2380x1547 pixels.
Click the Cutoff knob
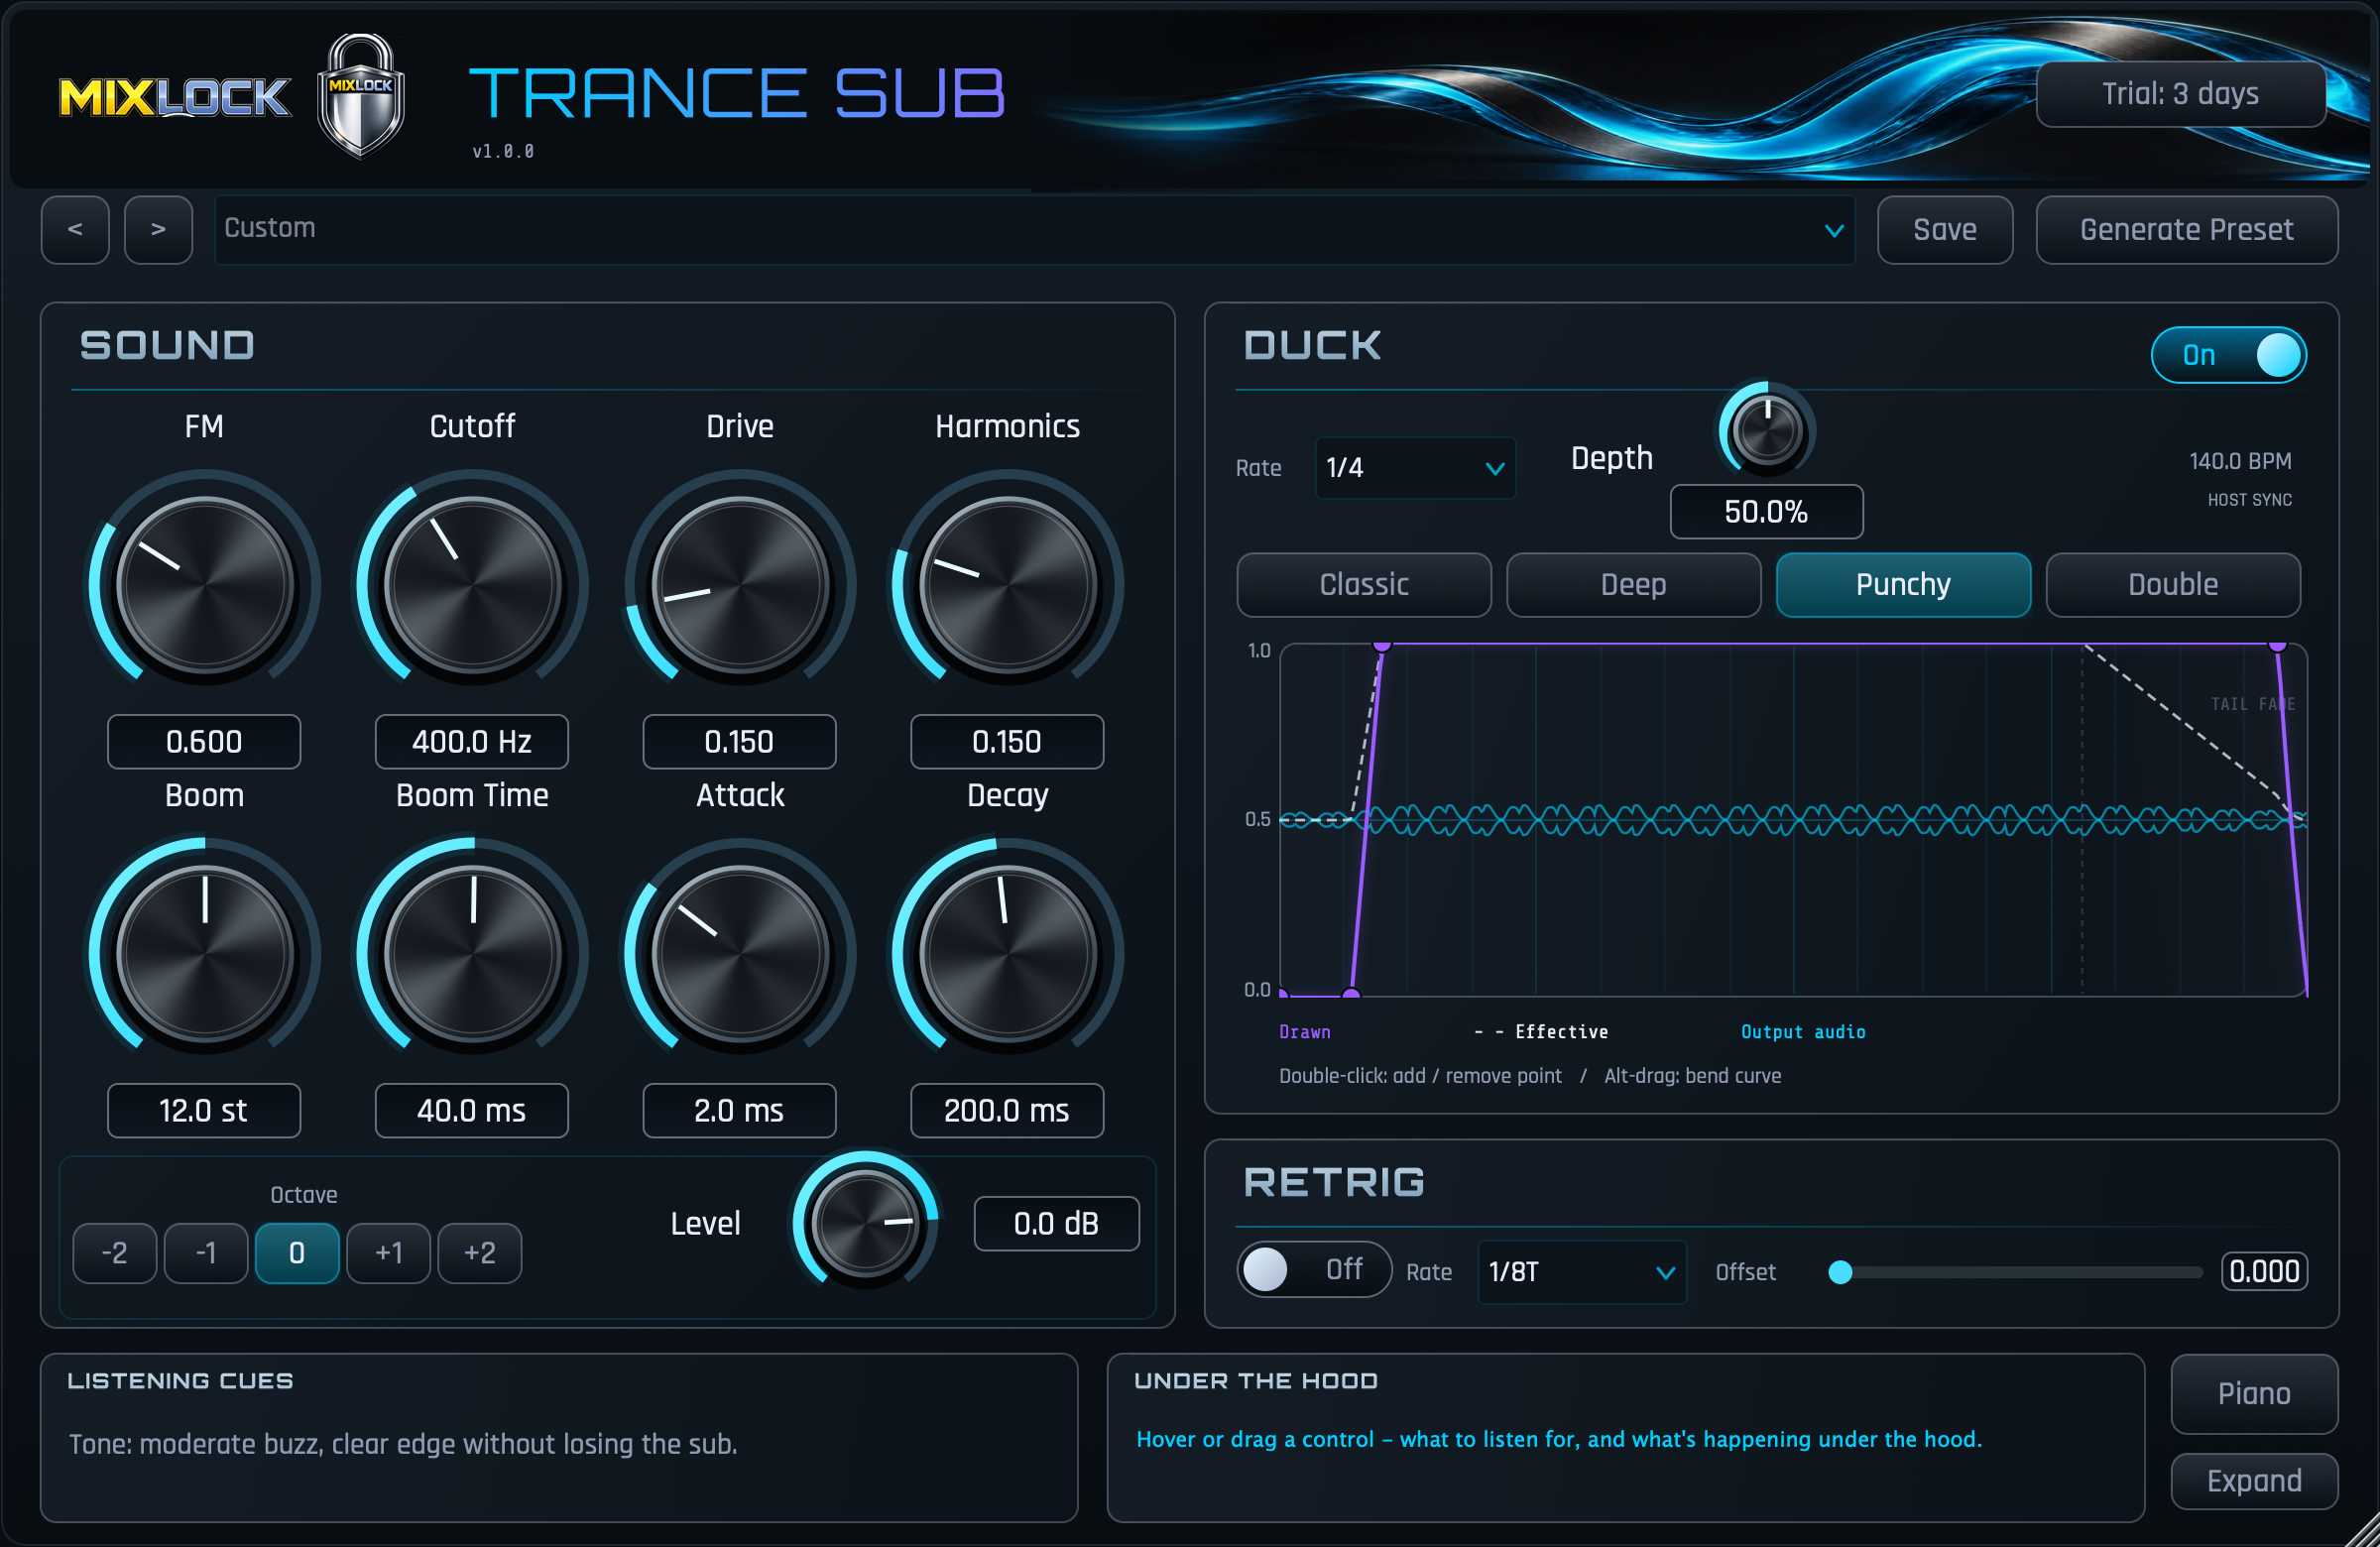click(x=472, y=583)
